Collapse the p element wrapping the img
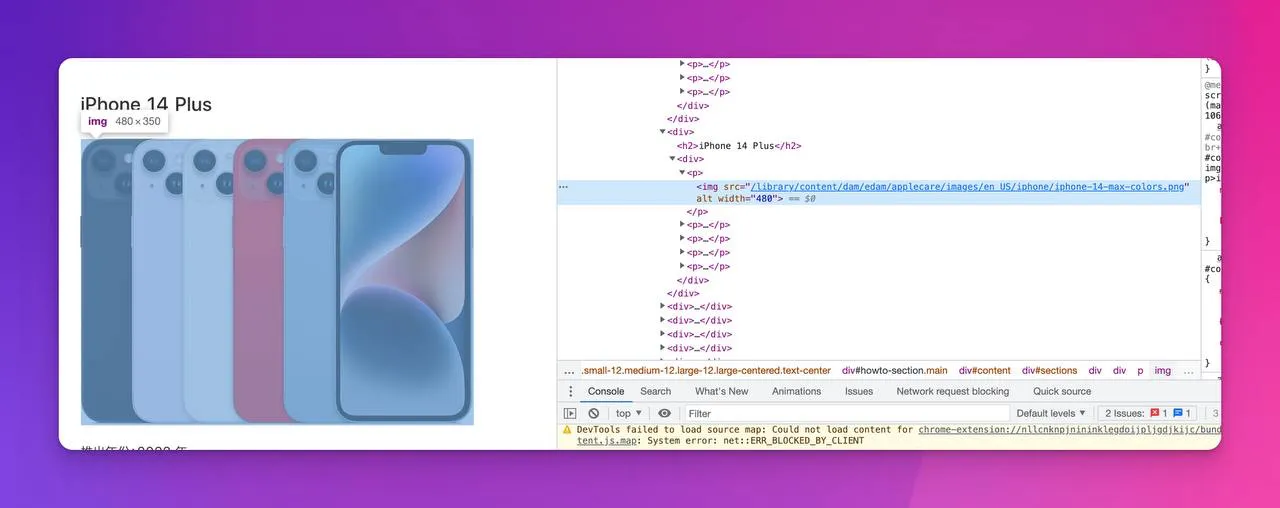 pyautogui.click(x=682, y=173)
